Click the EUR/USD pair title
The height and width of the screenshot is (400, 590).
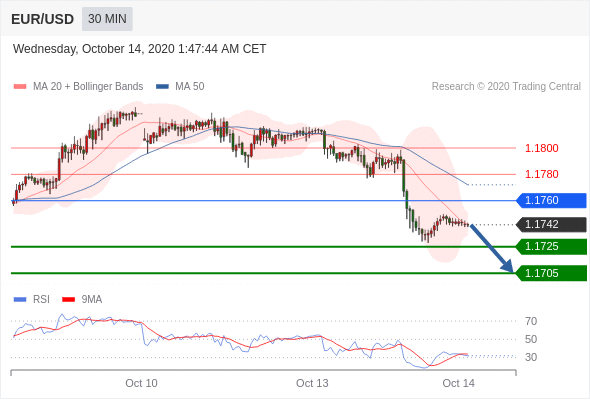click(43, 19)
